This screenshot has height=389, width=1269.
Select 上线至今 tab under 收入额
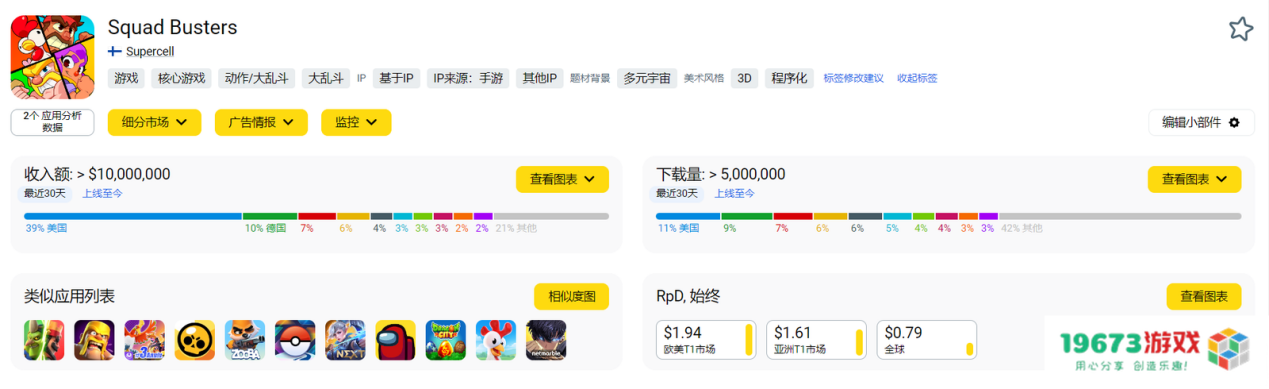tap(102, 194)
